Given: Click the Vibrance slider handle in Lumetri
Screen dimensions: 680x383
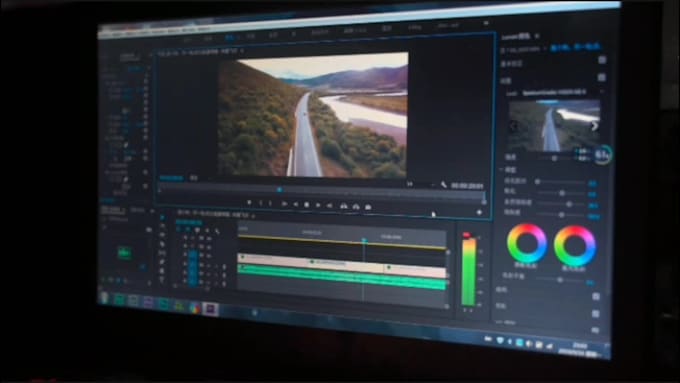Looking at the screenshot, I should point(569,204).
